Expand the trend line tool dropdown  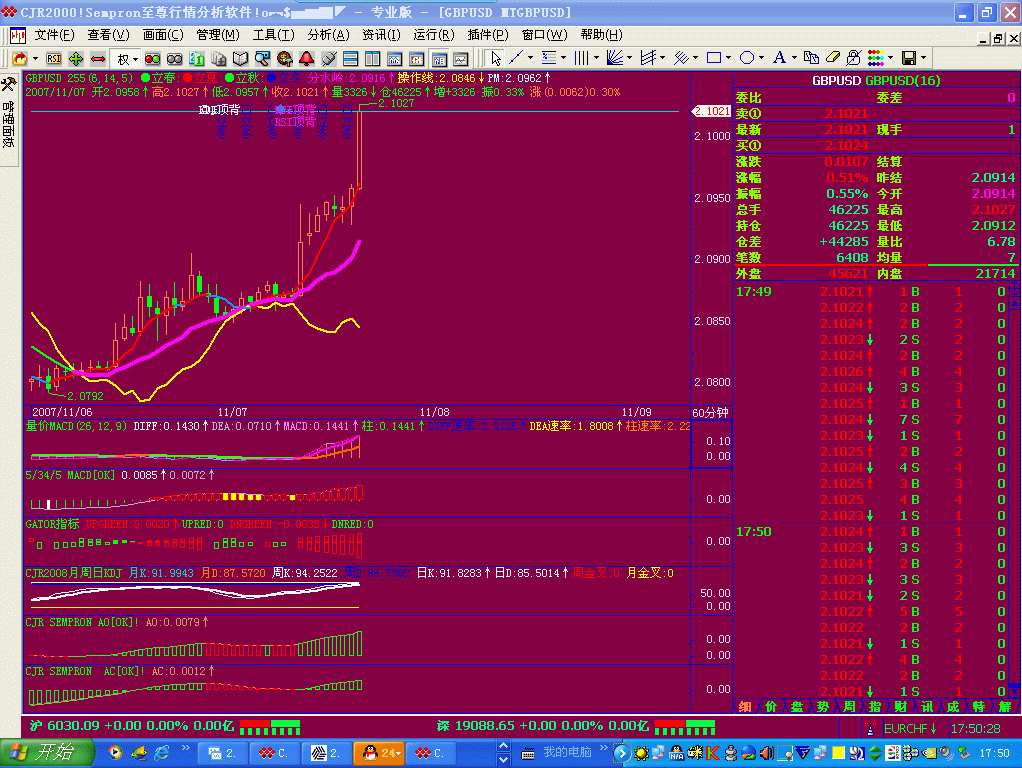pyautogui.click(x=530, y=59)
